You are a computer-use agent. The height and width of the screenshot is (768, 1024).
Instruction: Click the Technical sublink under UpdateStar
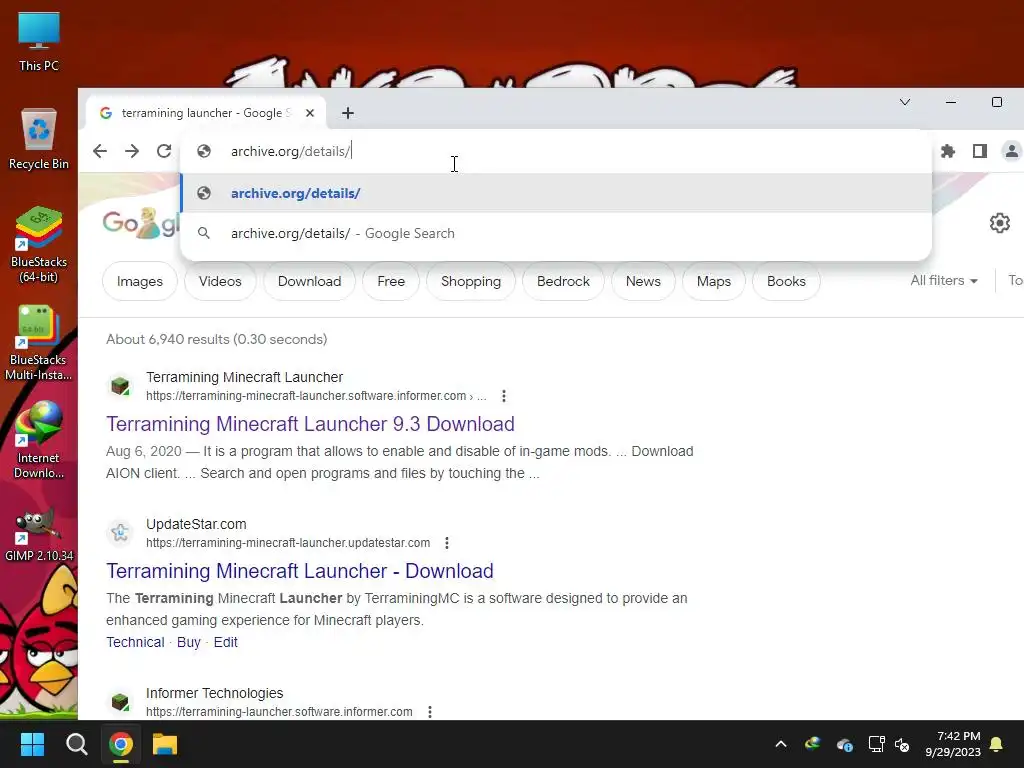point(135,642)
